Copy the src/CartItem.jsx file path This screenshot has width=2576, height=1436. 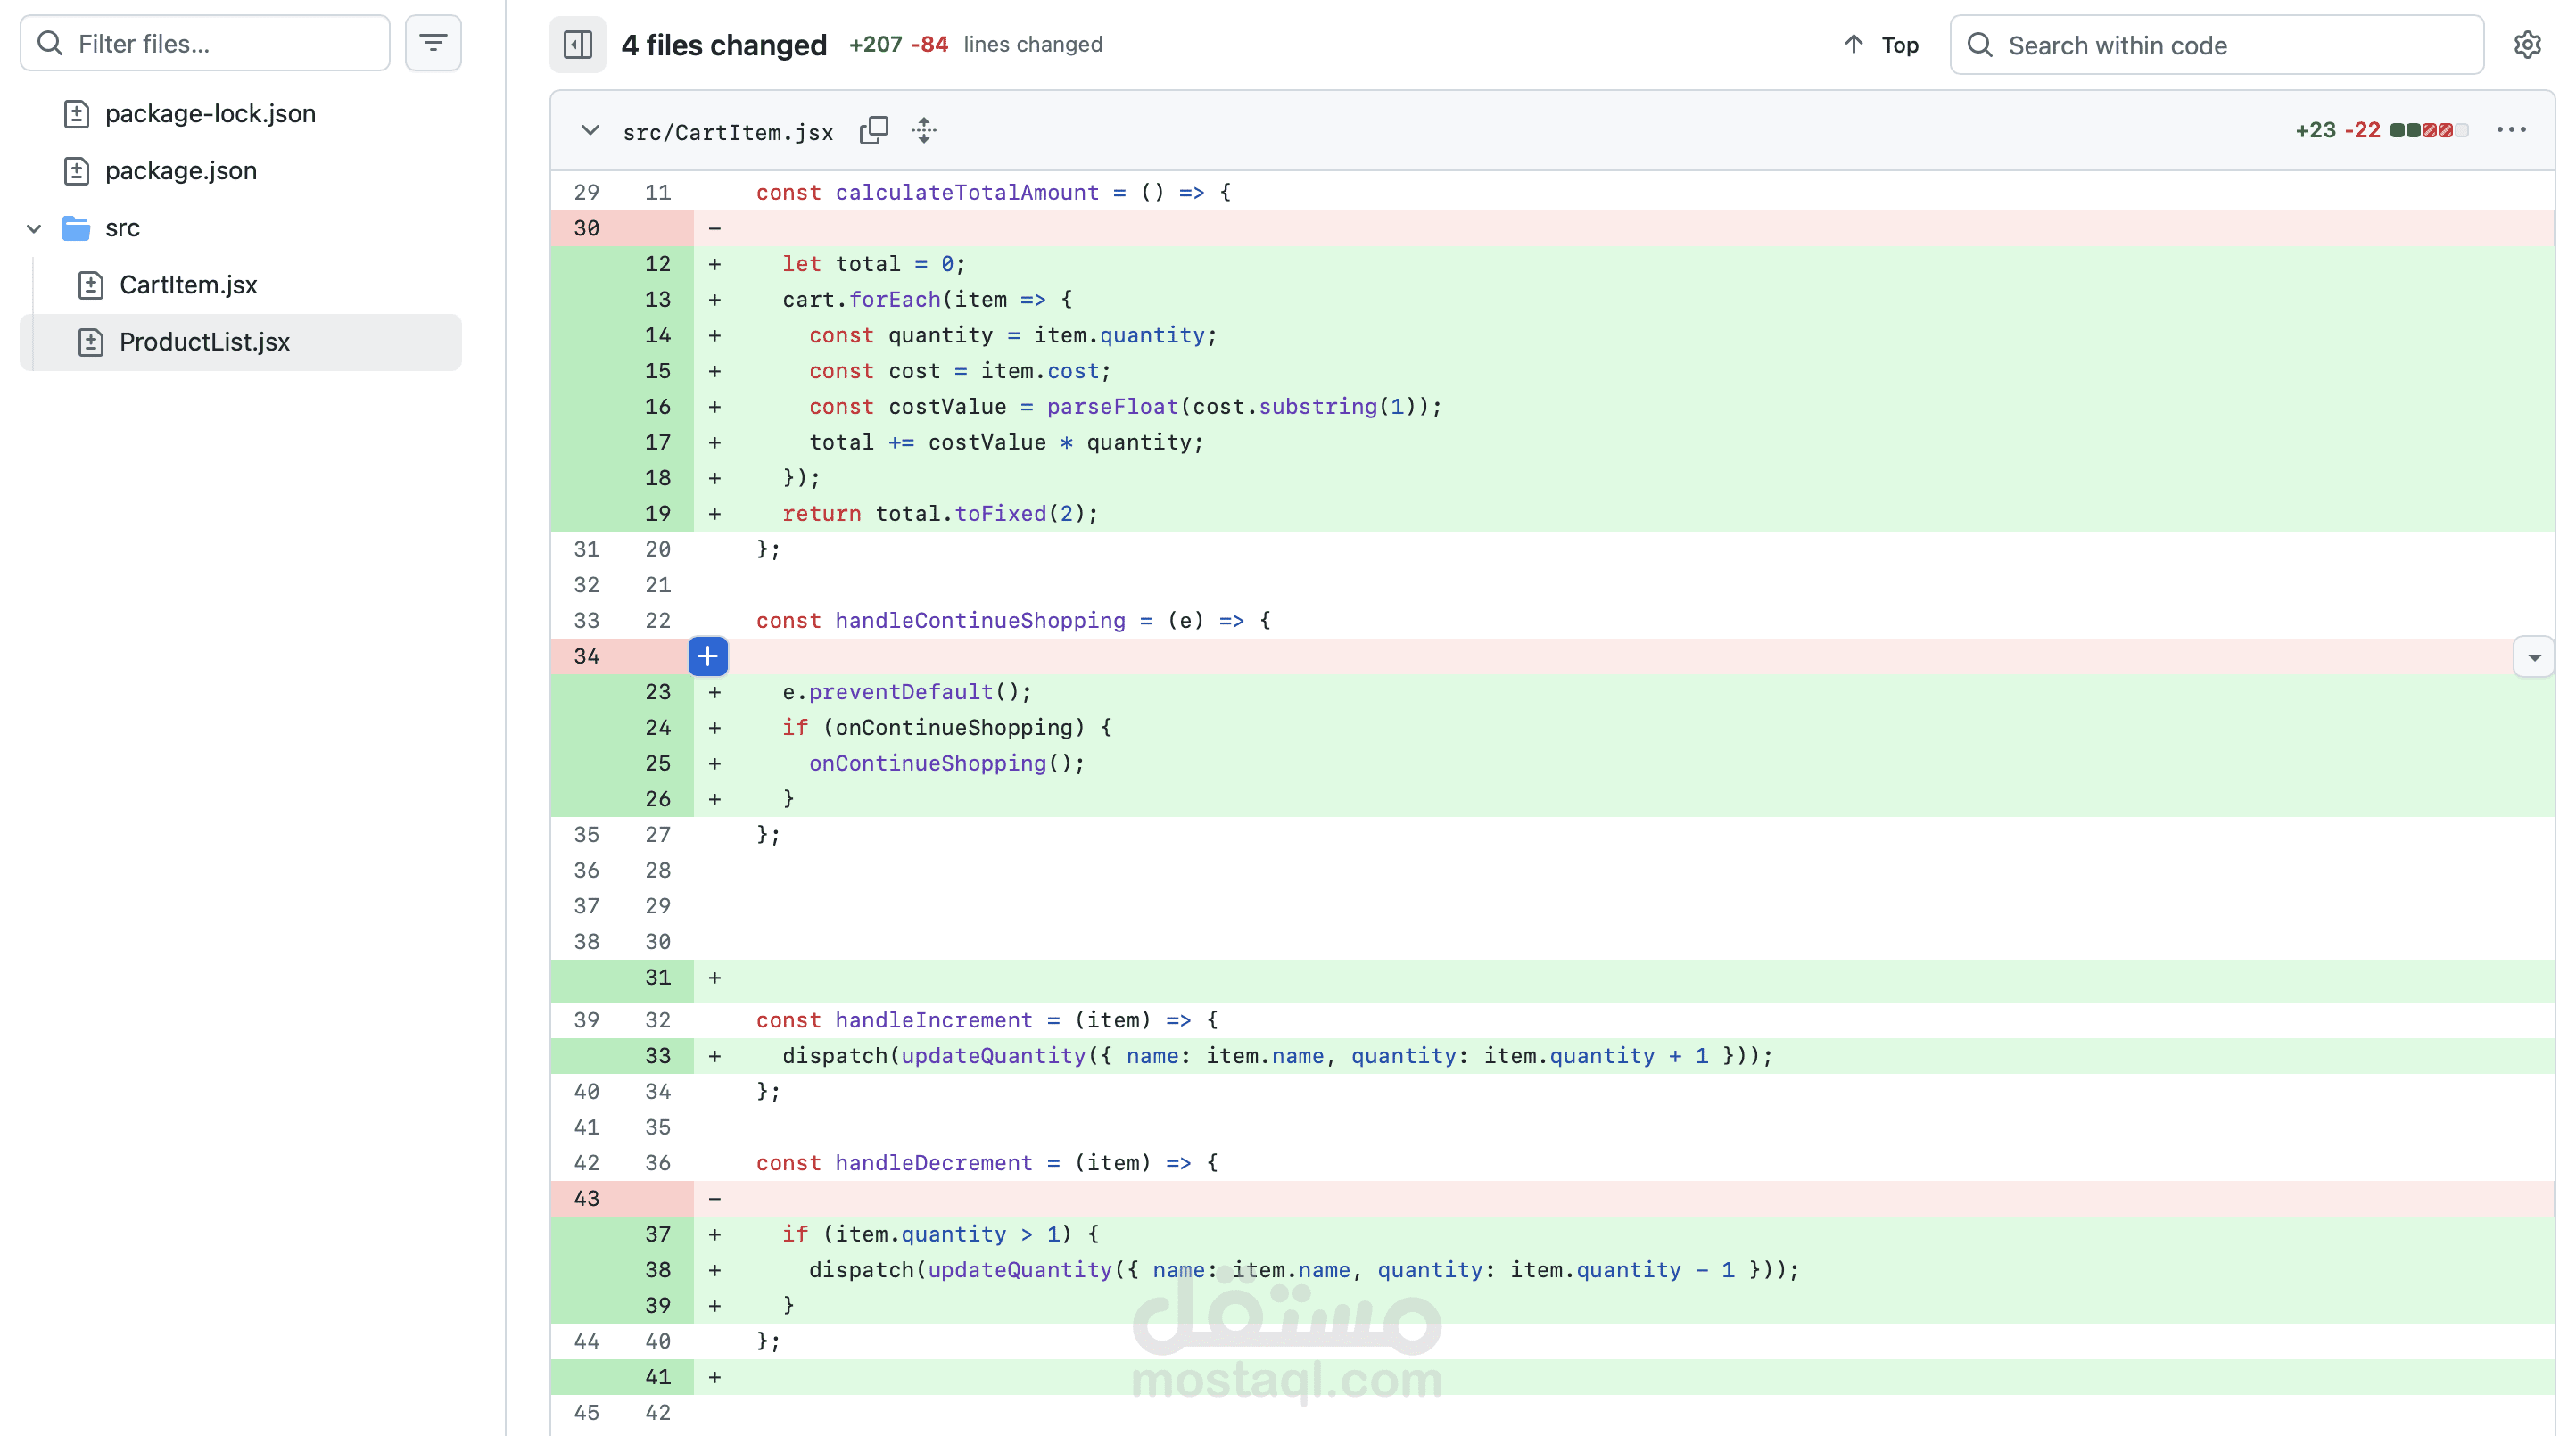[x=873, y=131]
